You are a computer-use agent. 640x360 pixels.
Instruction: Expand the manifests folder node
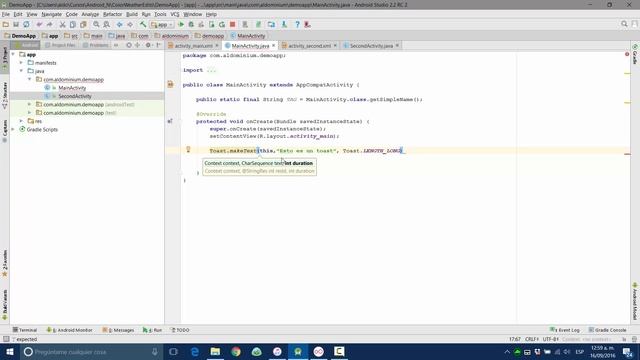[x=22, y=62]
